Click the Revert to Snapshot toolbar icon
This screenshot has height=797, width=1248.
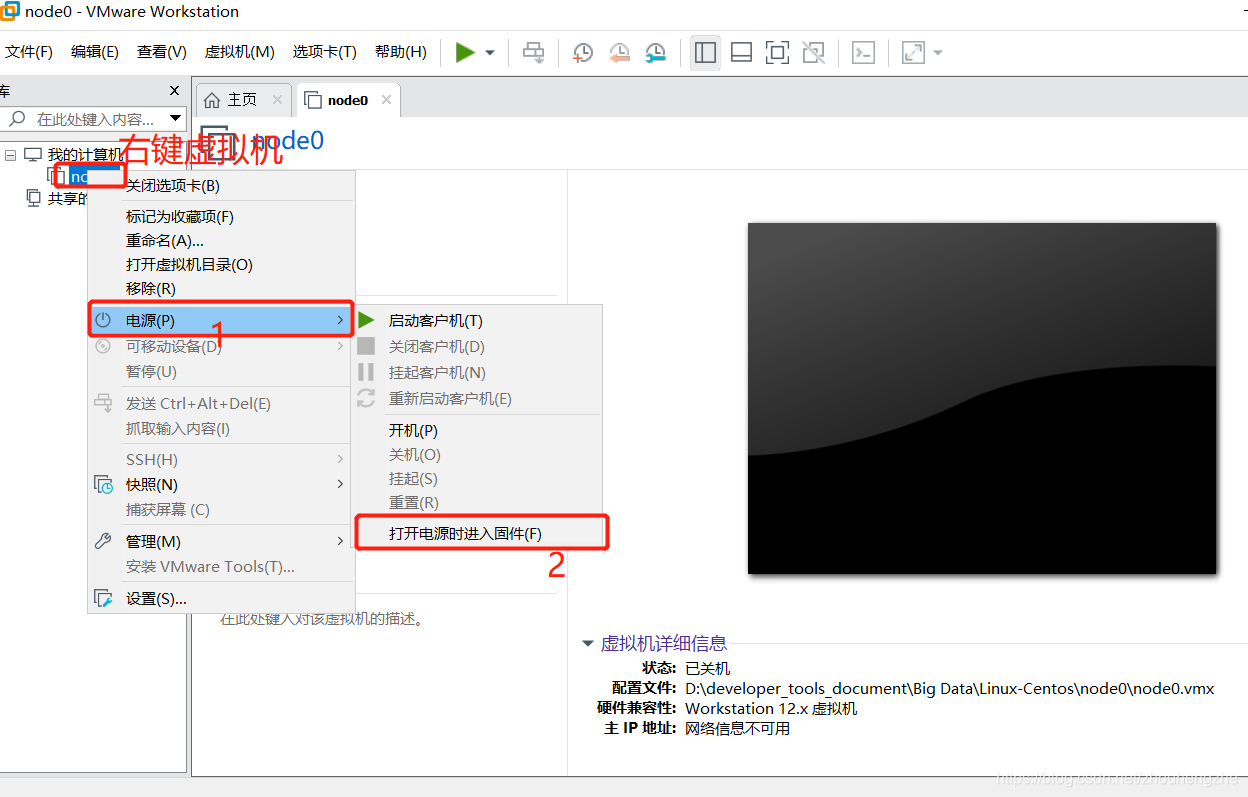click(x=619, y=52)
